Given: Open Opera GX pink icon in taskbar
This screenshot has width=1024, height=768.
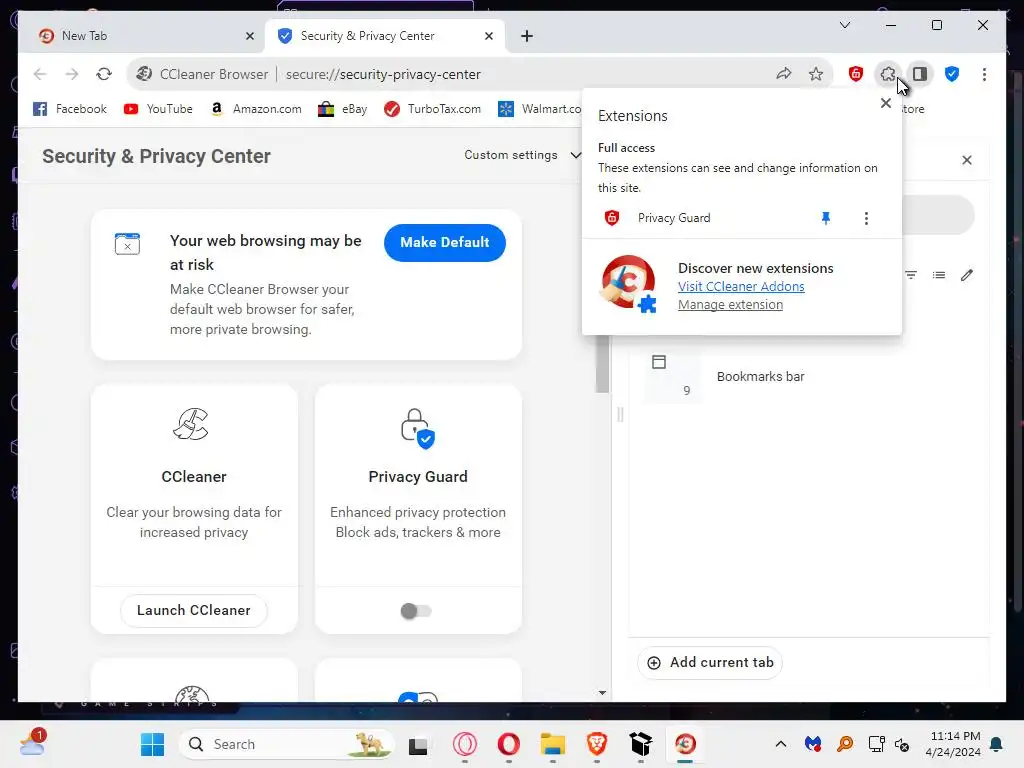Looking at the screenshot, I should (465, 744).
